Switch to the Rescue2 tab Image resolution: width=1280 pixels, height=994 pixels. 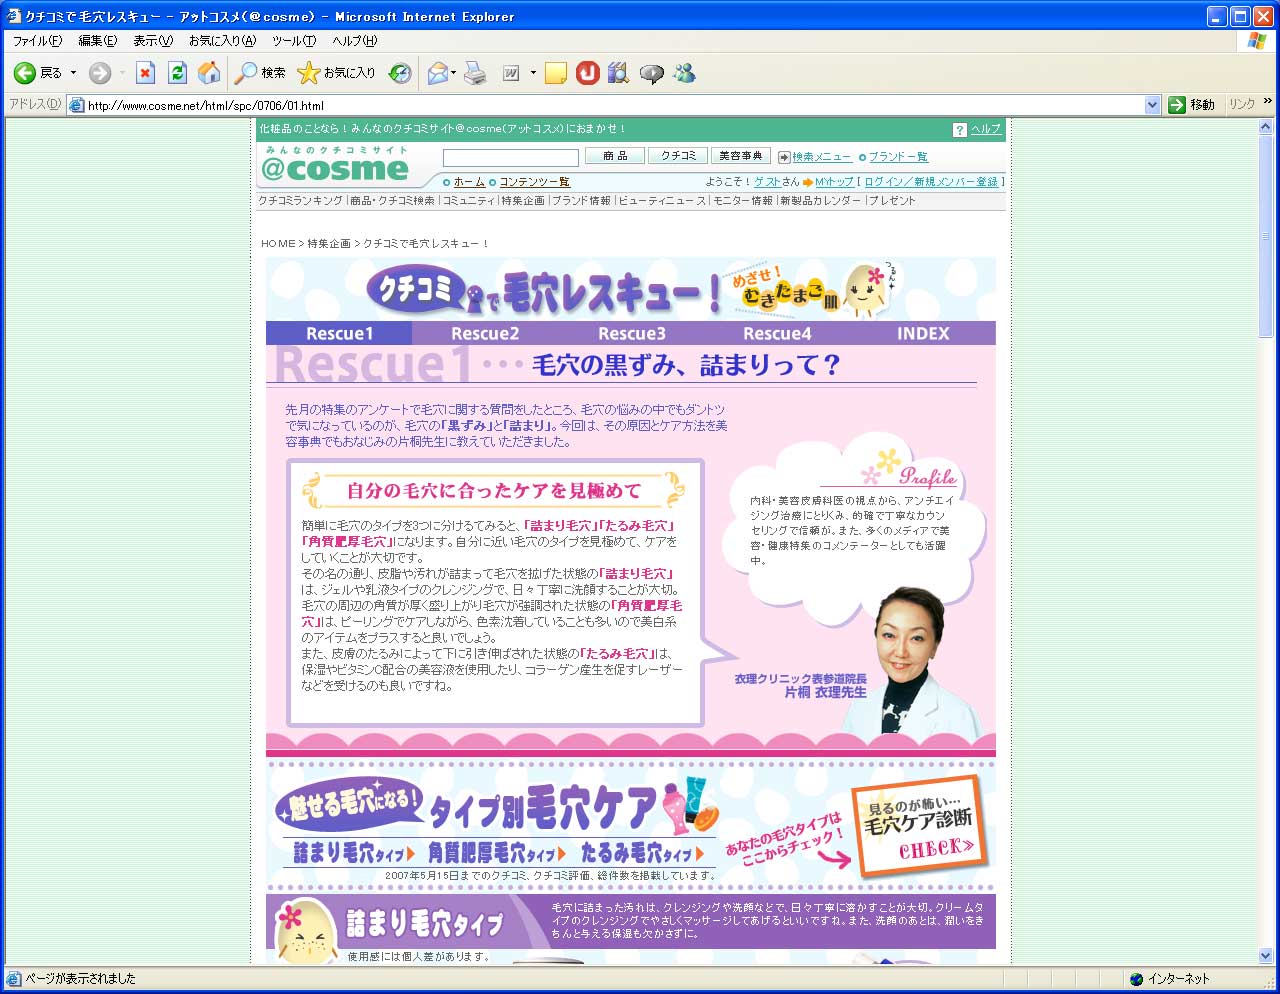click(485, 334)
